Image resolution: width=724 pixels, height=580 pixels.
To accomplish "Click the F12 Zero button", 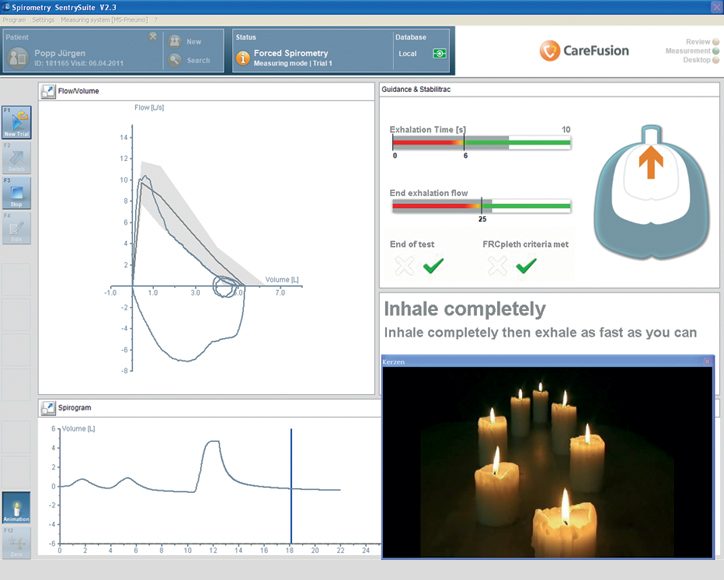I will [x=16, y=543].
